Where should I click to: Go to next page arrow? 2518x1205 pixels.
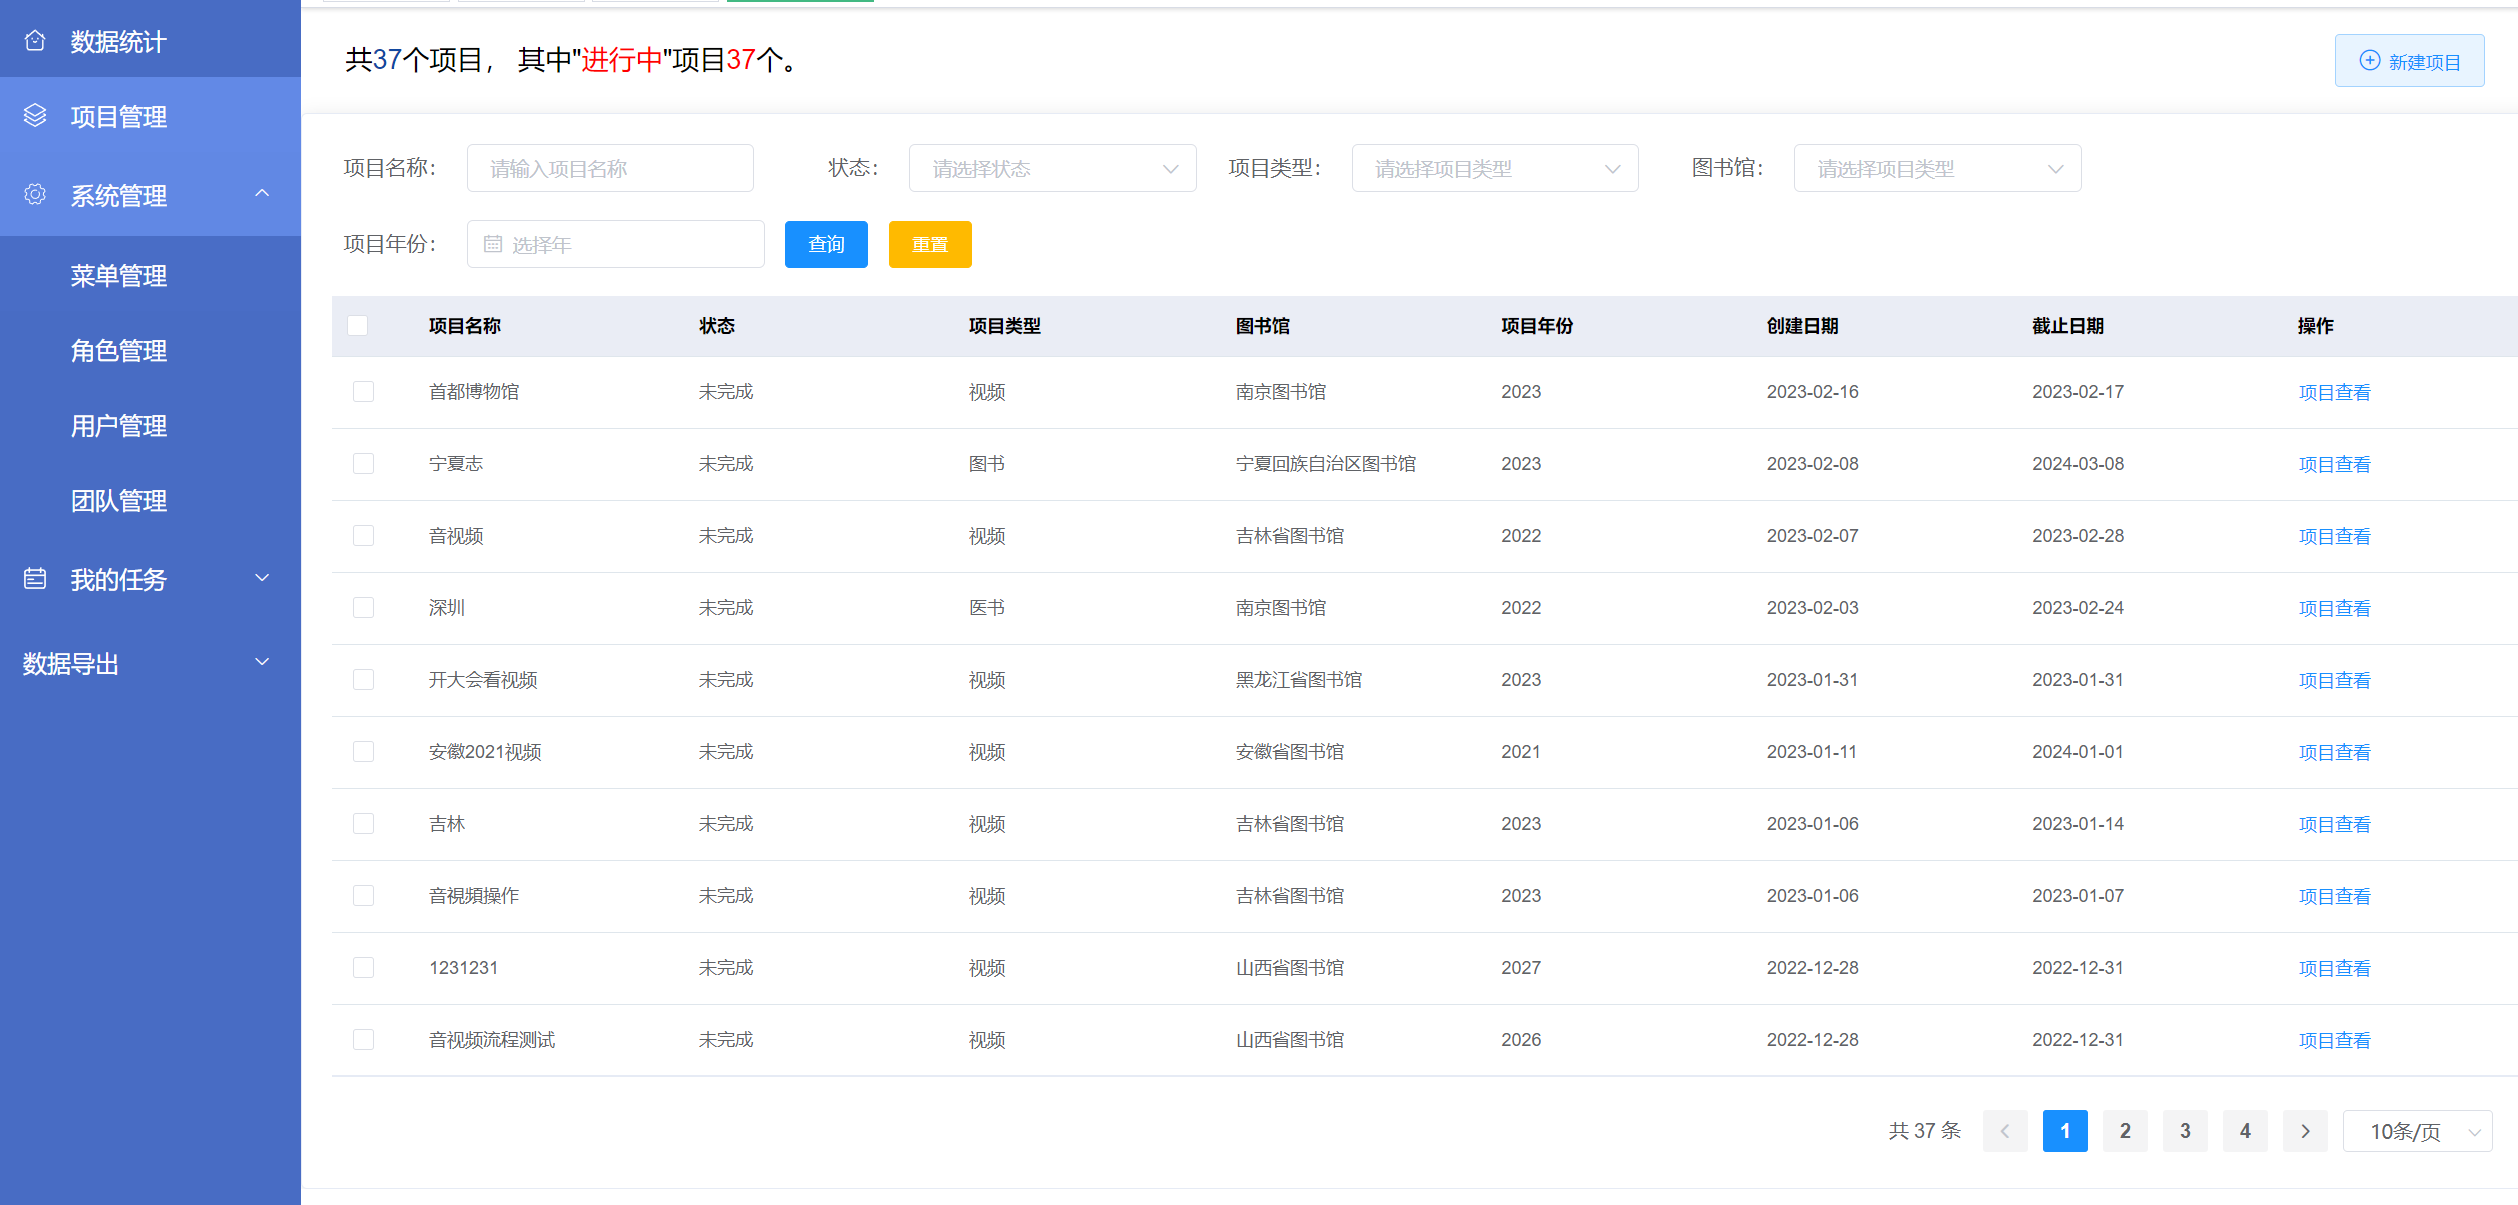click(2305, 1131)
